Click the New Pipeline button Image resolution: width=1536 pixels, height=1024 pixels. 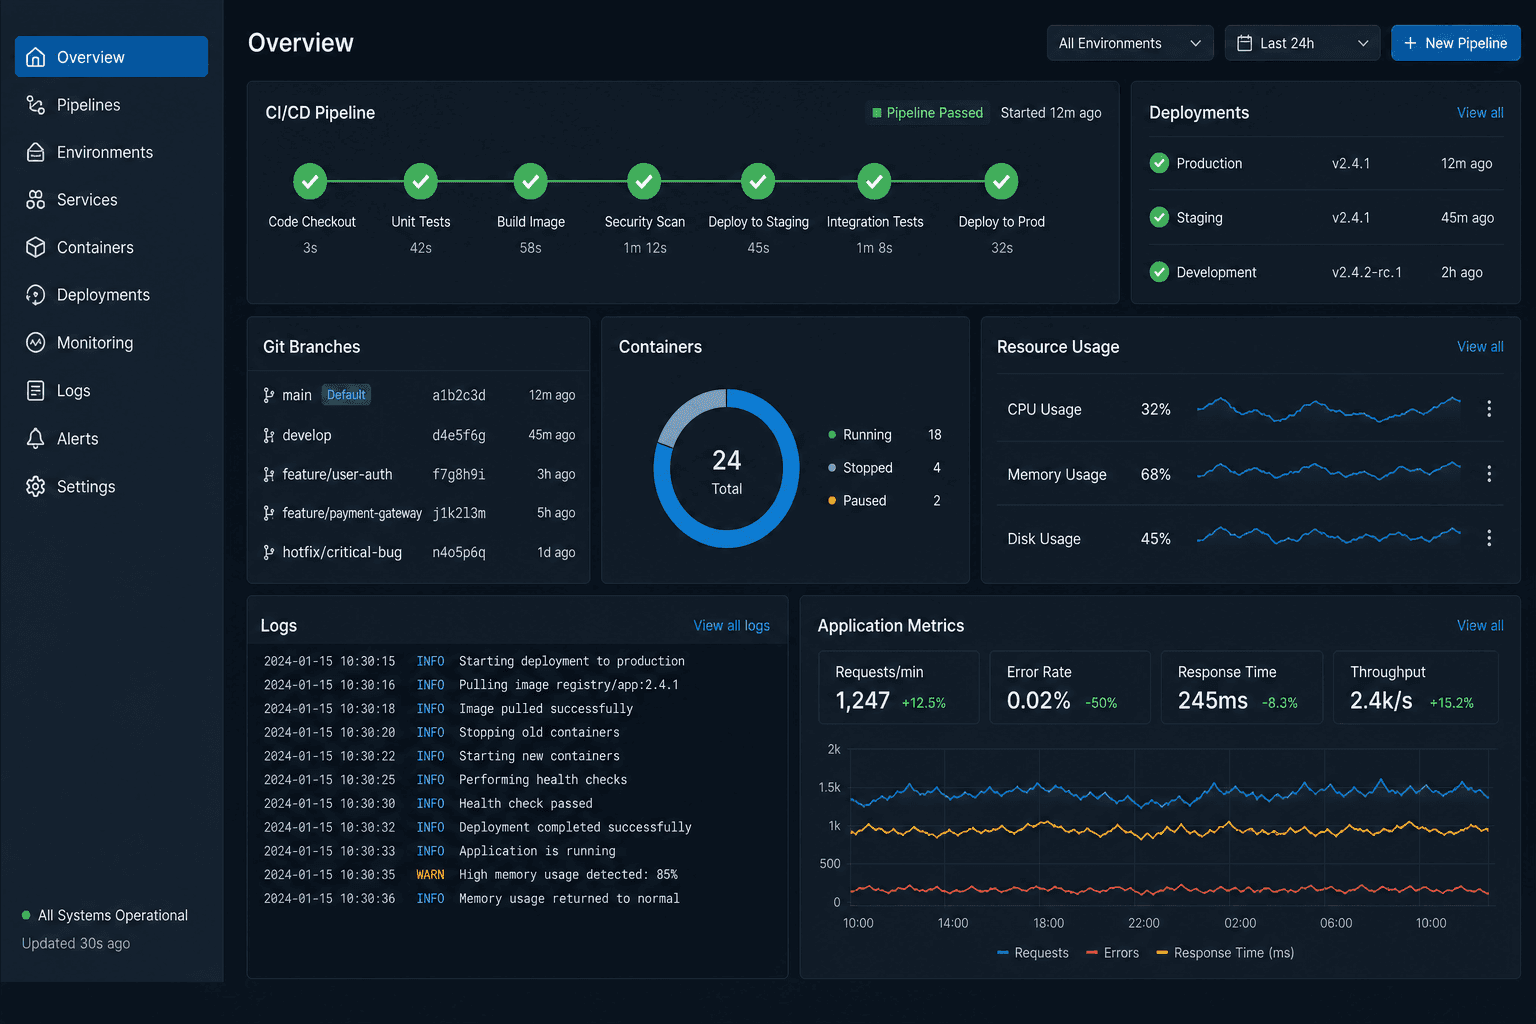1456,43
